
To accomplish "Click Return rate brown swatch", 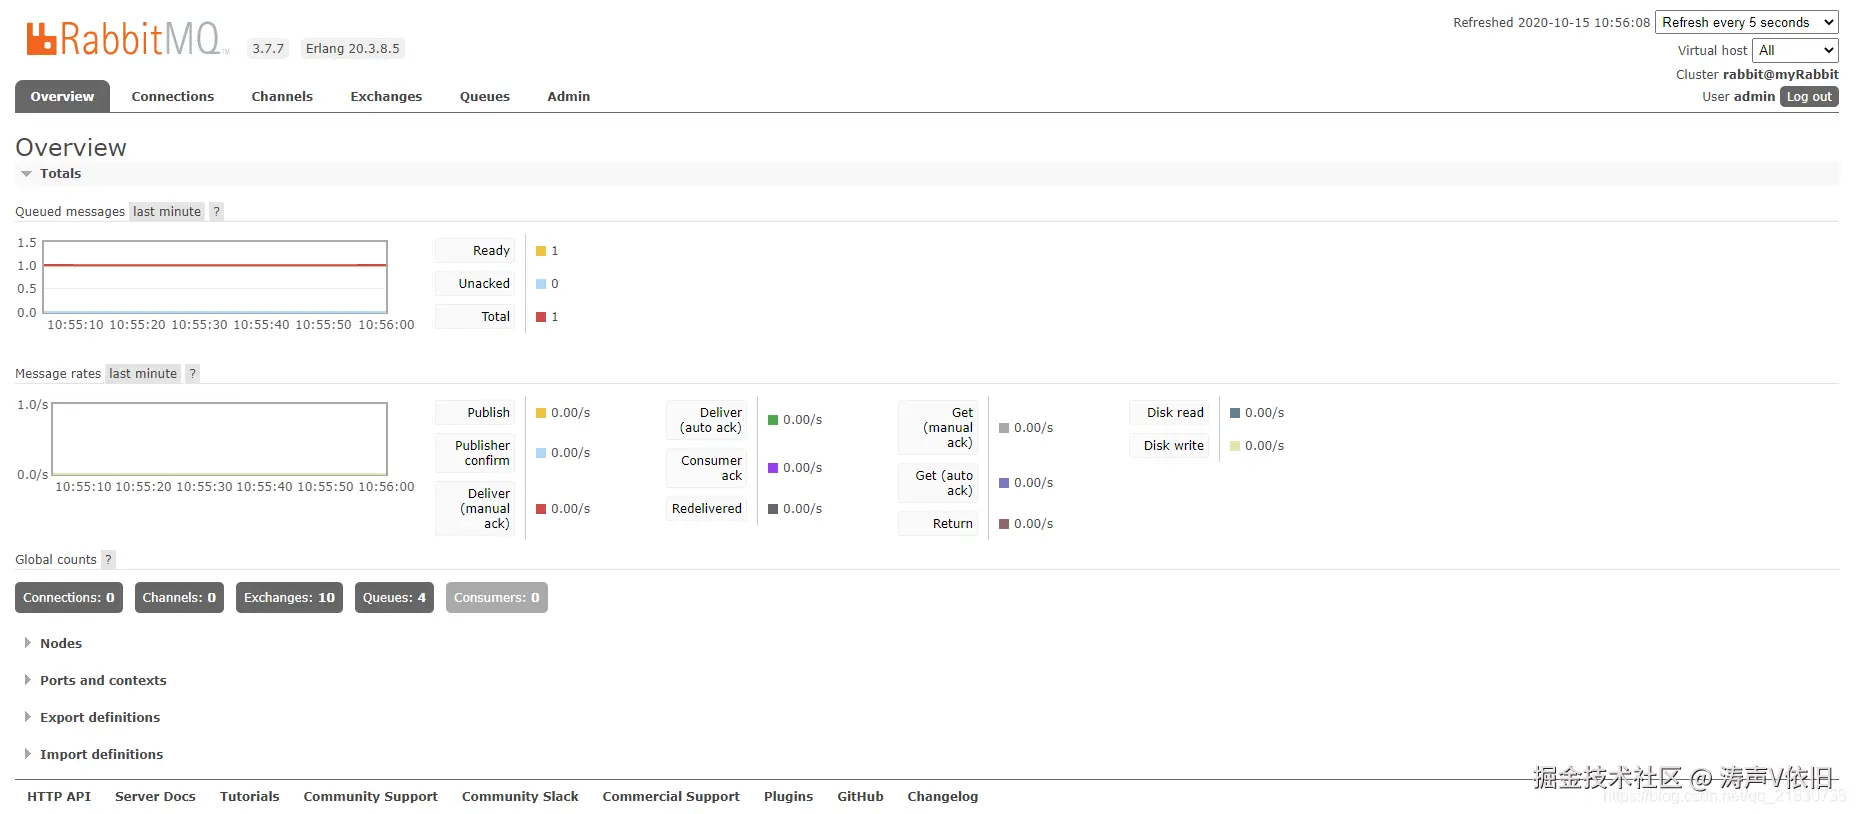I will coord(1004,524).
